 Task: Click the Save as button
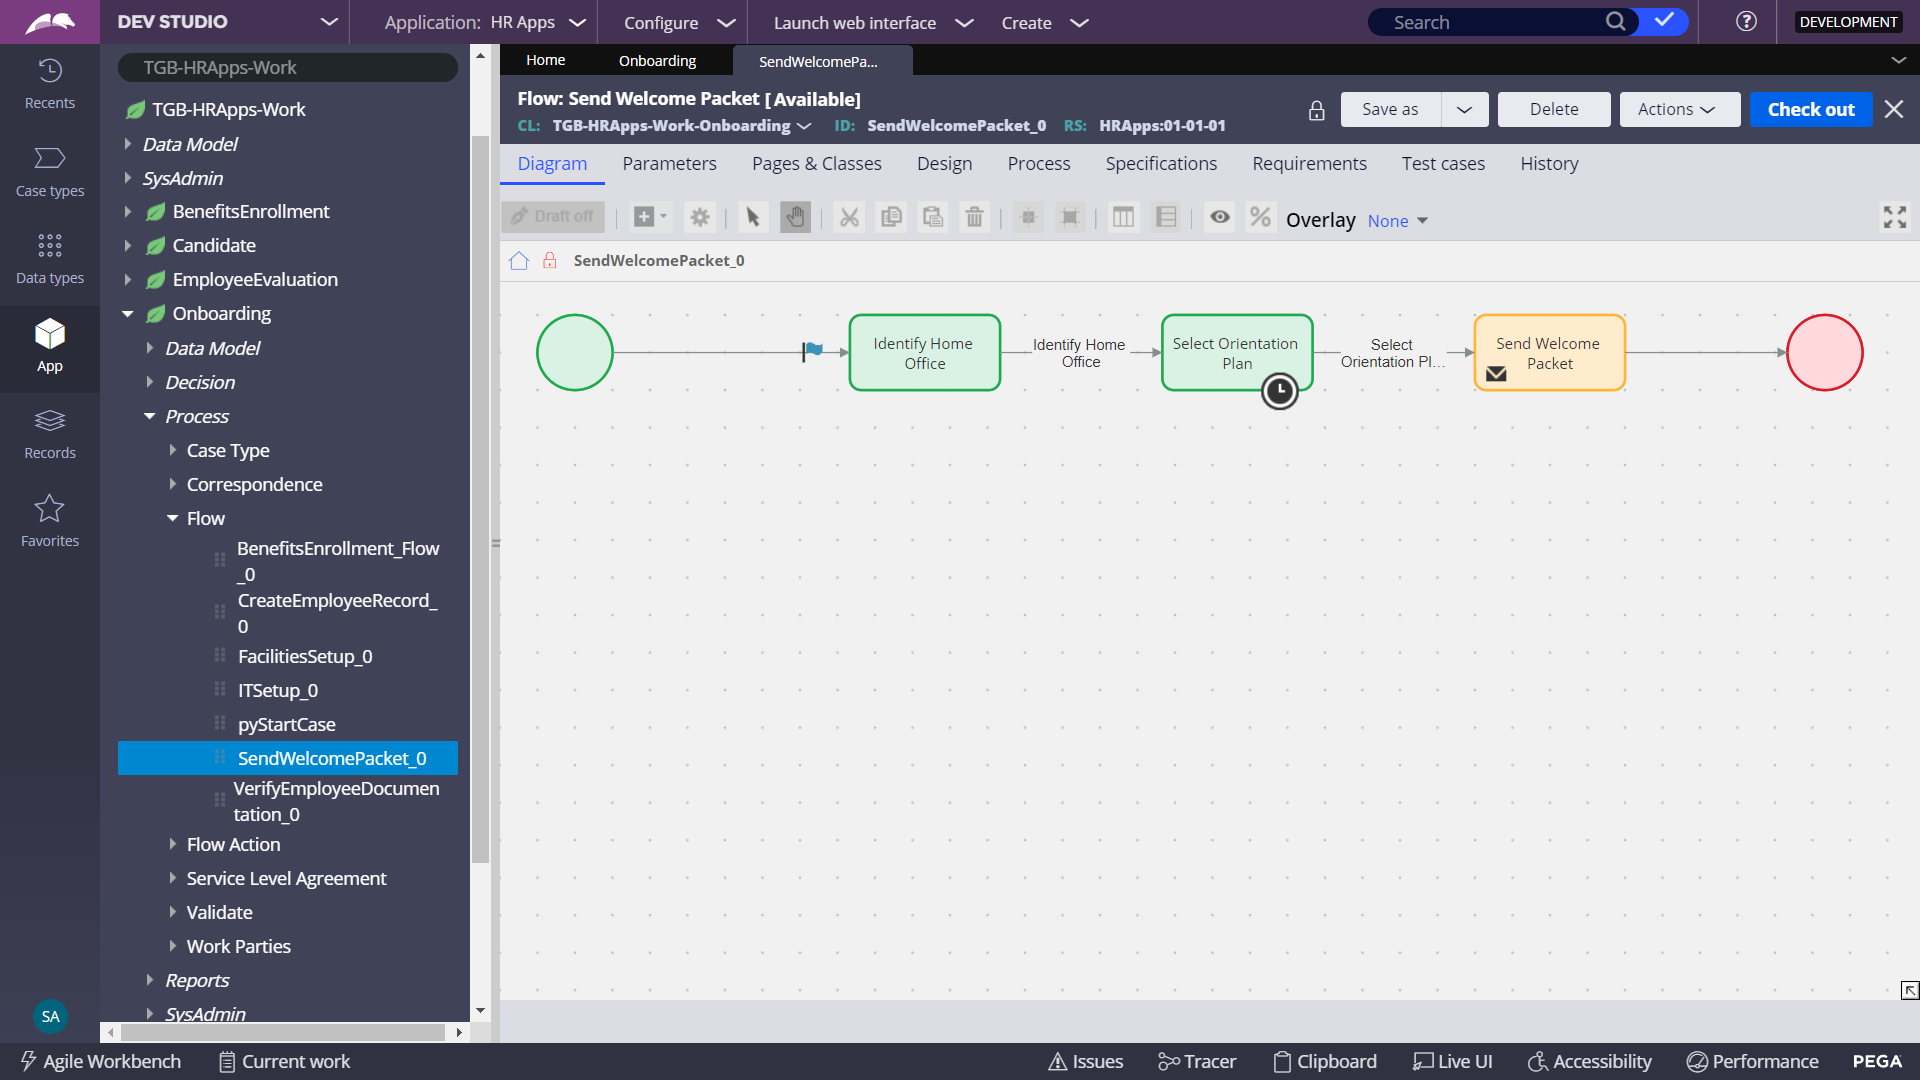pos(1390,110)
